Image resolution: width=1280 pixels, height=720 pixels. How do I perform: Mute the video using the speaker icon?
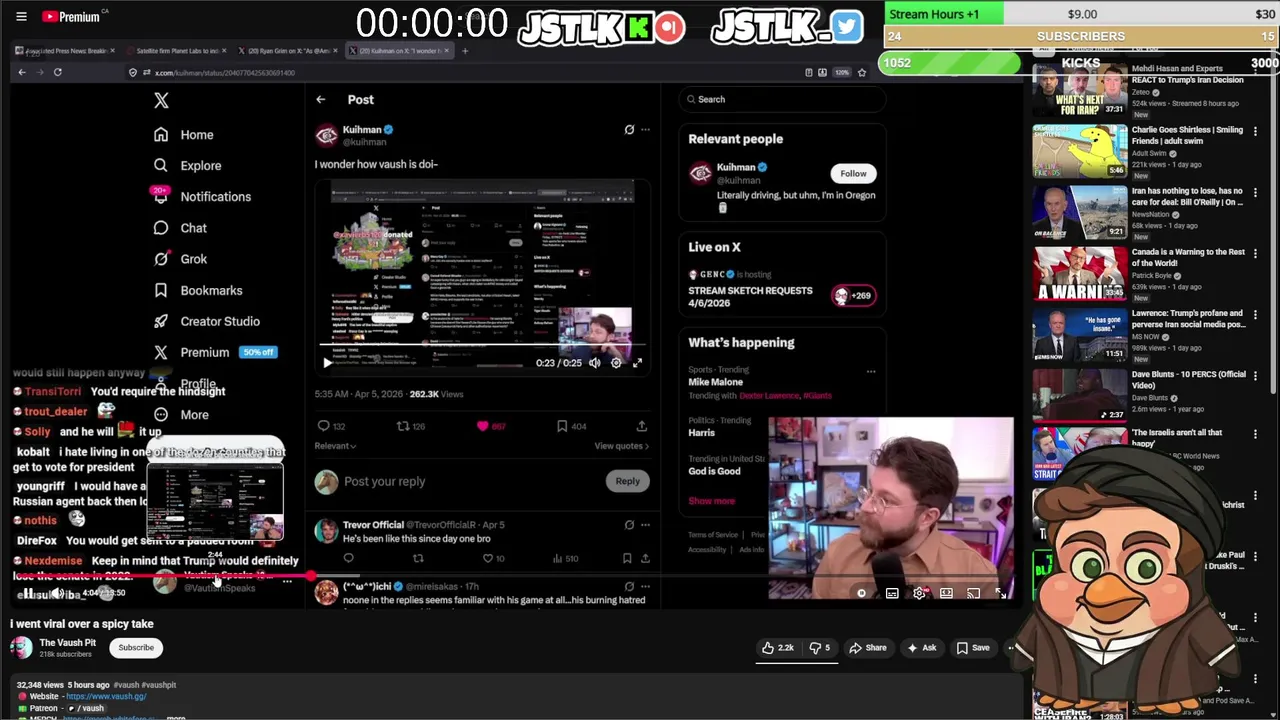point(57,593)
